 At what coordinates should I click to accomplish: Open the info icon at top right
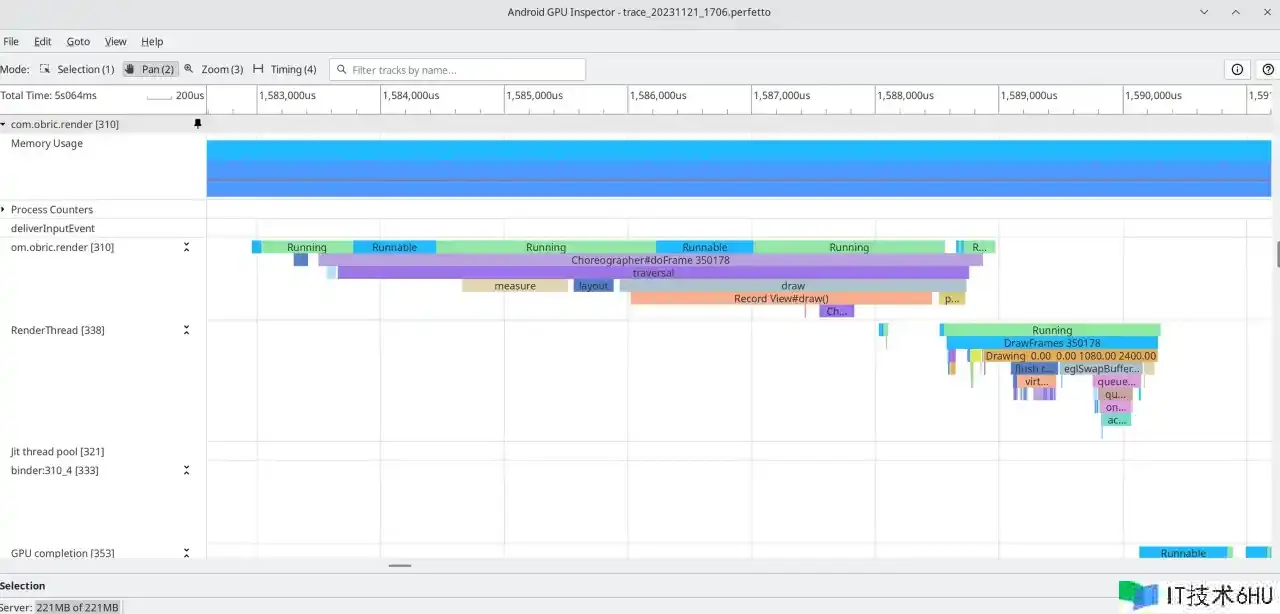pos(1237,69)
